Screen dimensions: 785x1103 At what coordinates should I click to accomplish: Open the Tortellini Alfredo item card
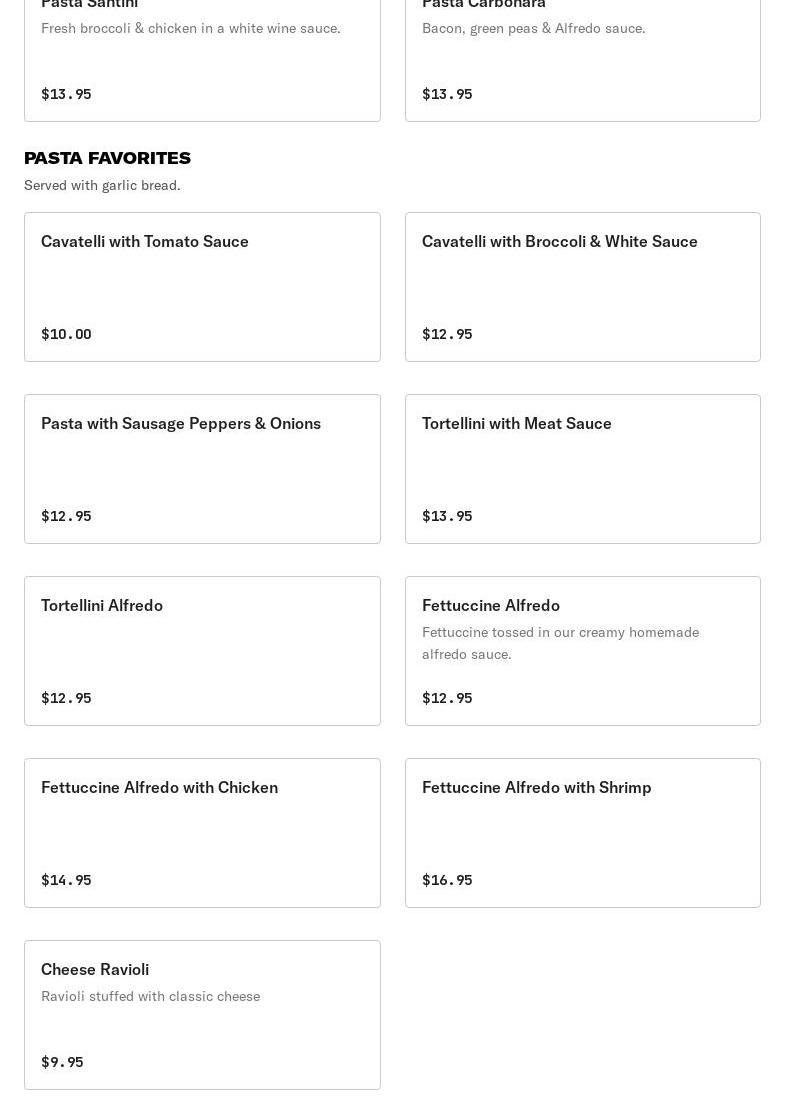(x=203, y=651)
